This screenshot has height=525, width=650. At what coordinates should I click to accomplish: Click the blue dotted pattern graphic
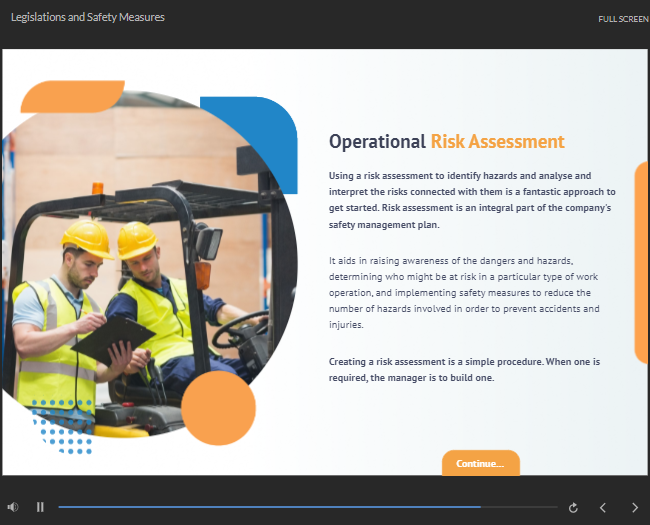click(x=63, y=427)
